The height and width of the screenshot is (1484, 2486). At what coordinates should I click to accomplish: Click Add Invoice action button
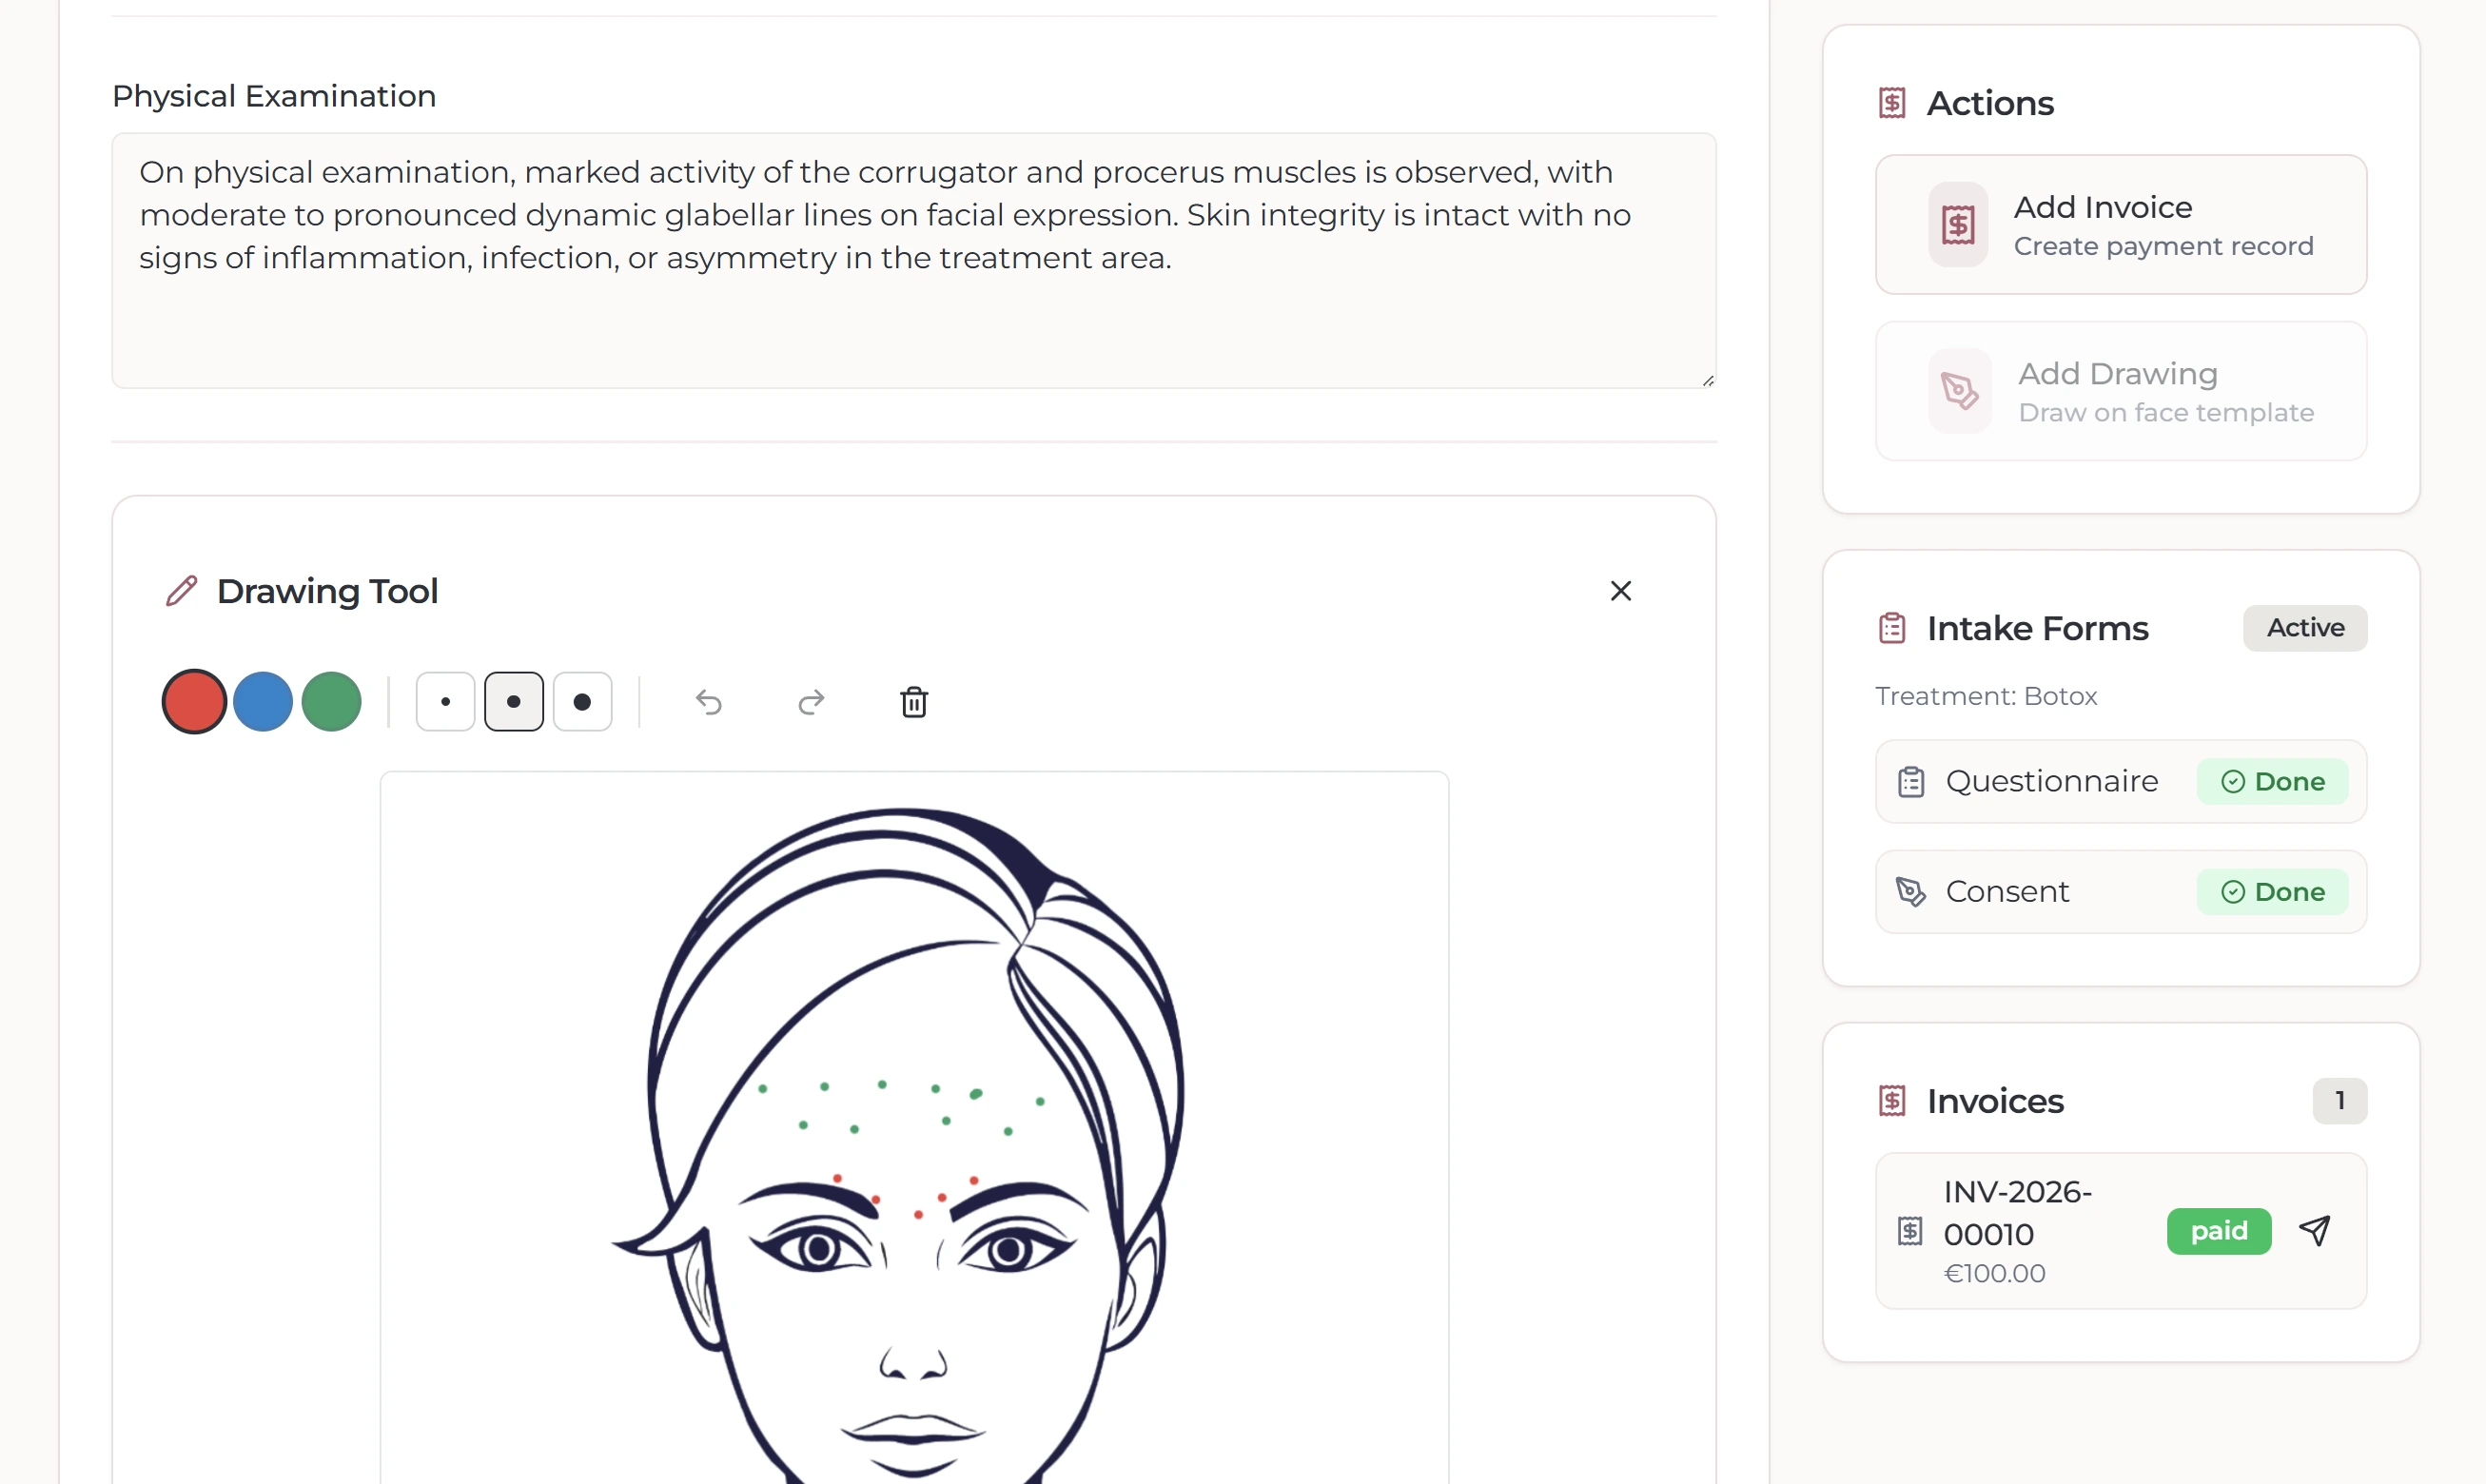[x=2121, y=225]
